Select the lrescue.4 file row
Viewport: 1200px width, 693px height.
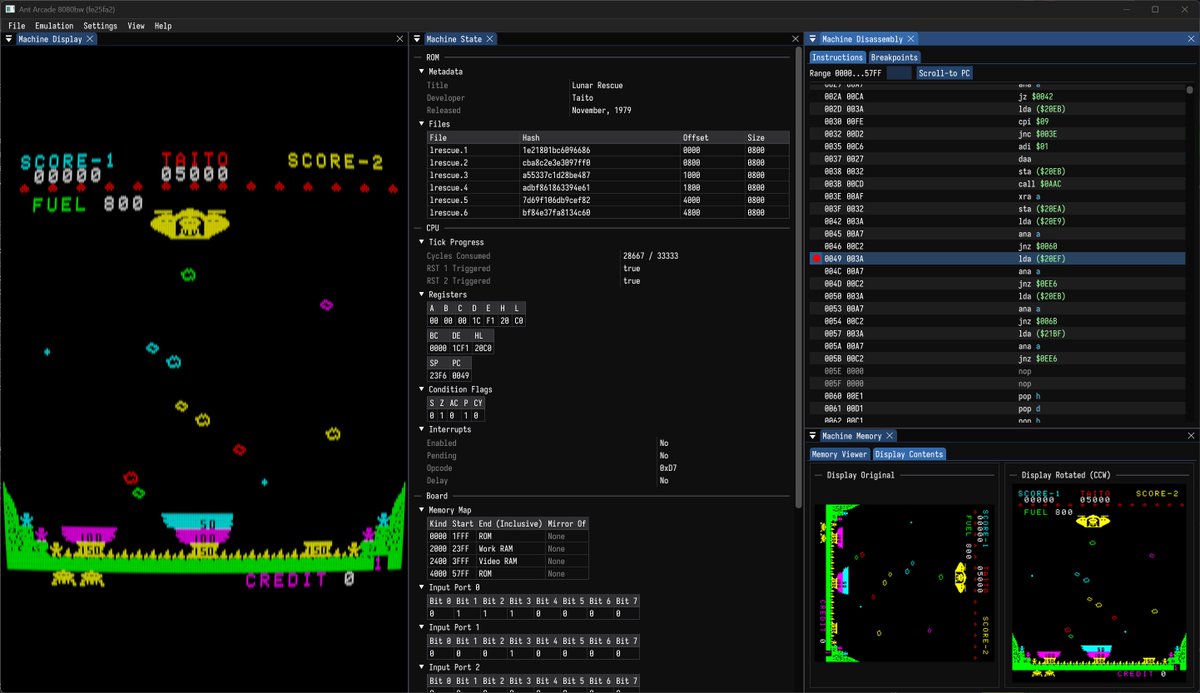point(608,187)
